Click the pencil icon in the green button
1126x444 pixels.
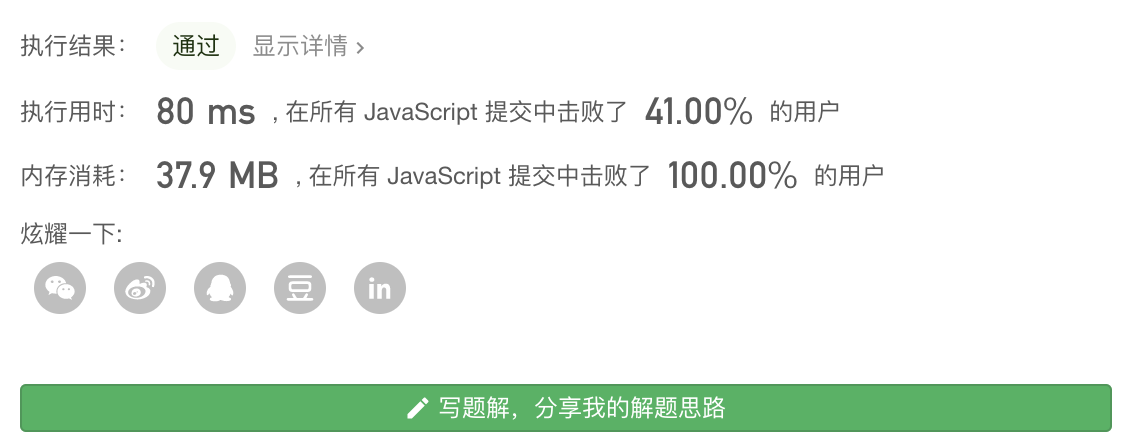coord(418,408)
